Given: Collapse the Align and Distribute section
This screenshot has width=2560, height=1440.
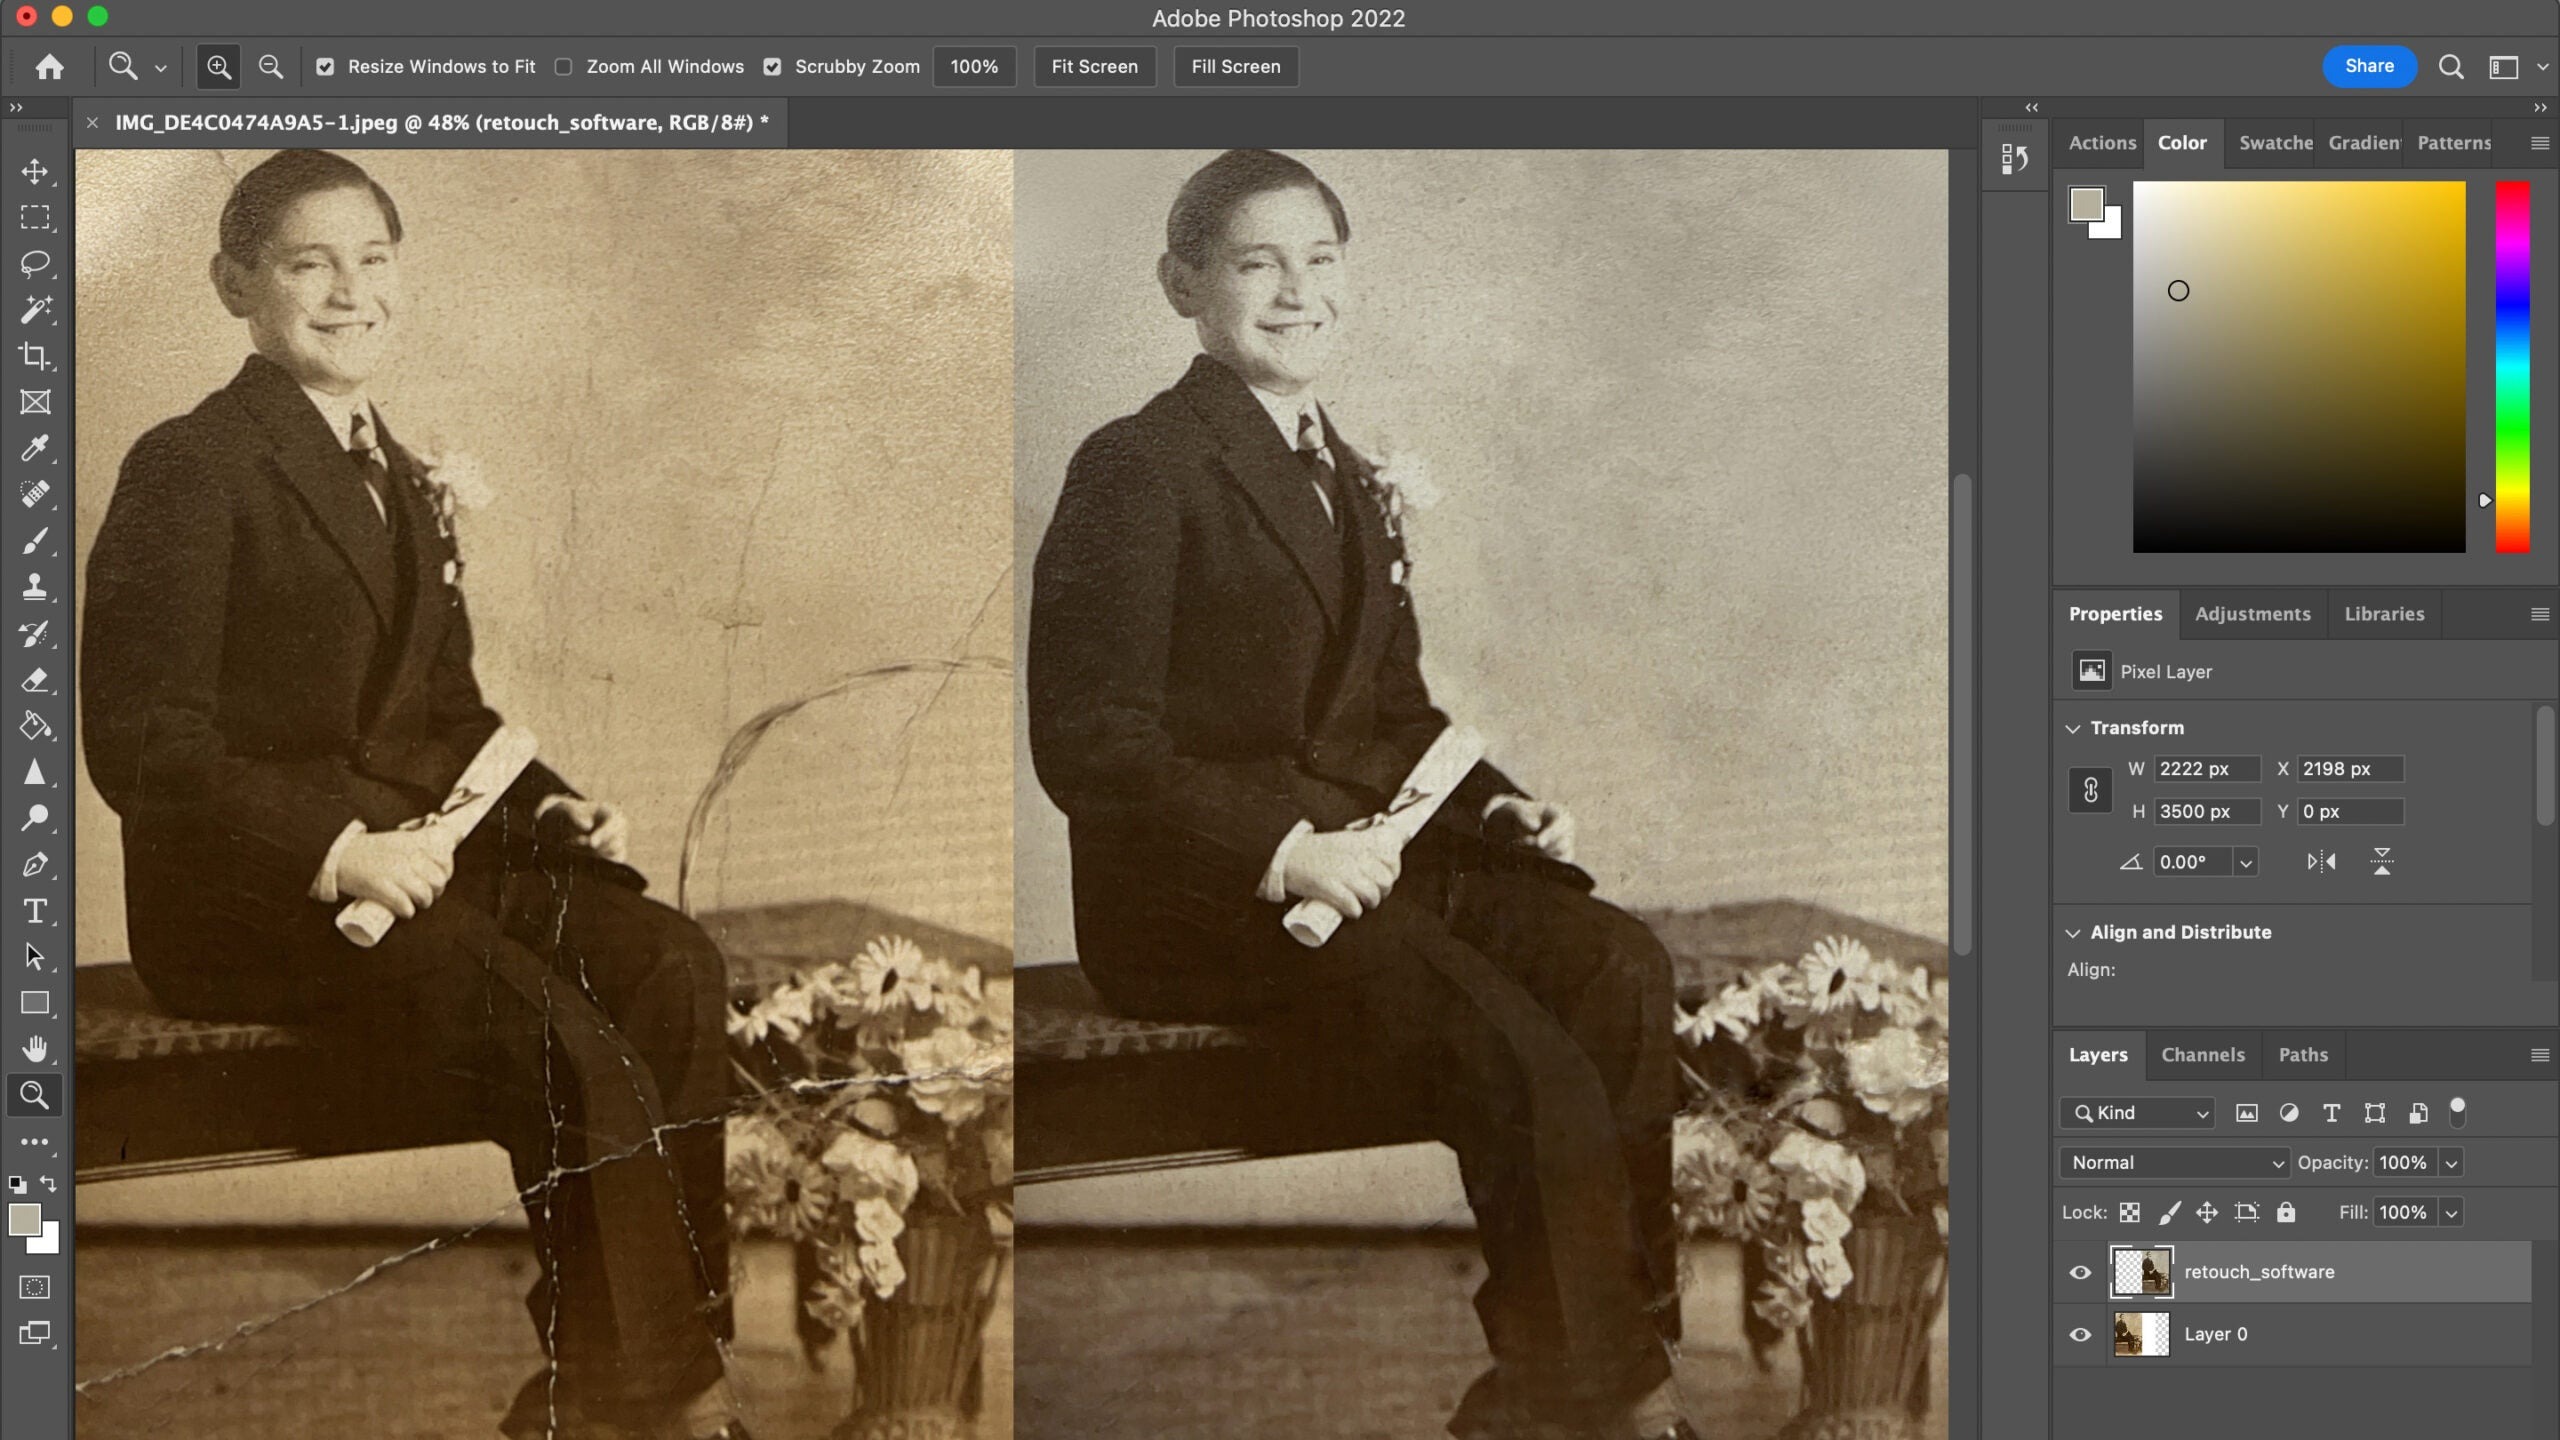Looking at the screenshot, I should [x=2073, y=933].
